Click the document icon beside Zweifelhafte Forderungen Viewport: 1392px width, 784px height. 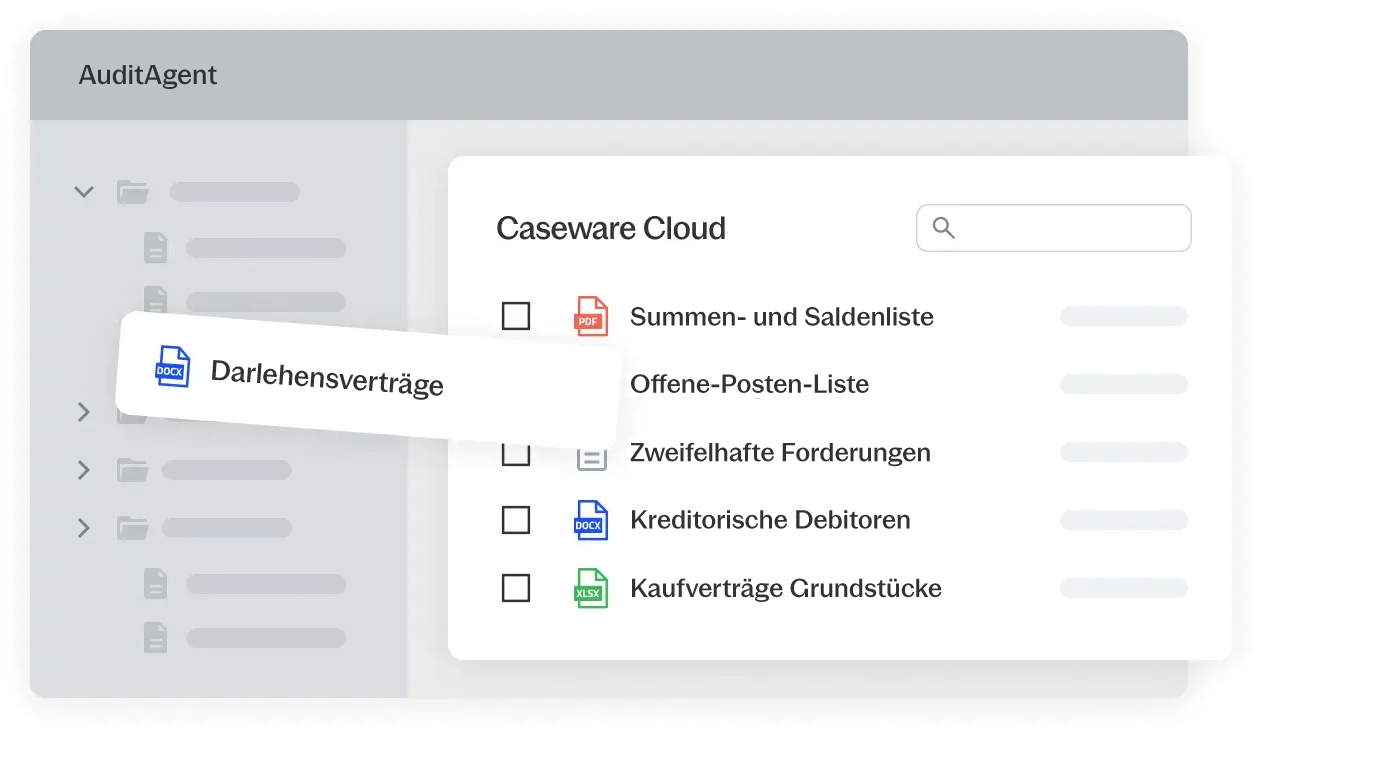click(x=592, y=458)
